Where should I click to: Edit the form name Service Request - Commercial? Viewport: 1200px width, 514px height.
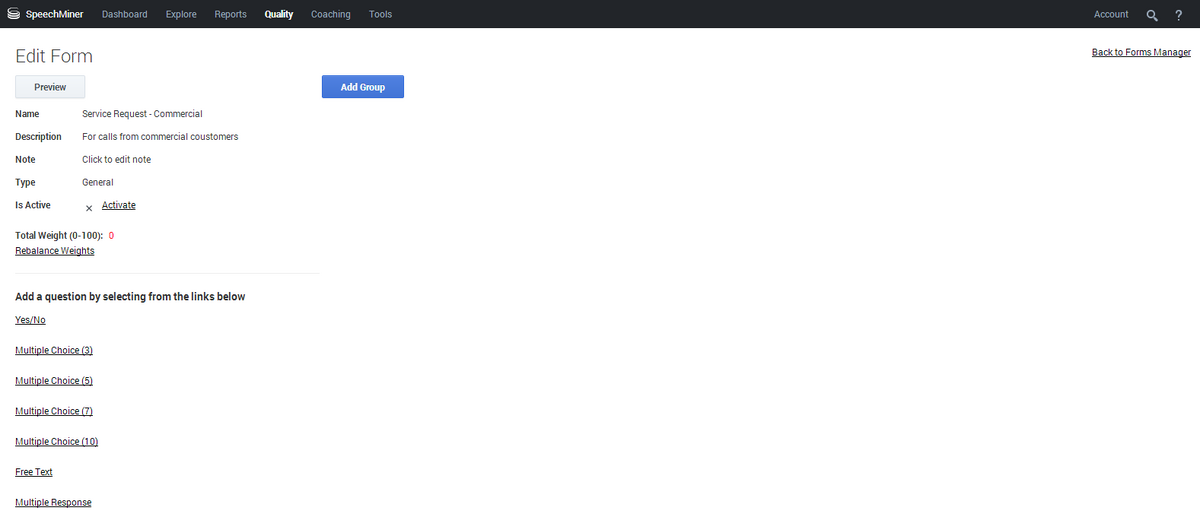point(142,114)
